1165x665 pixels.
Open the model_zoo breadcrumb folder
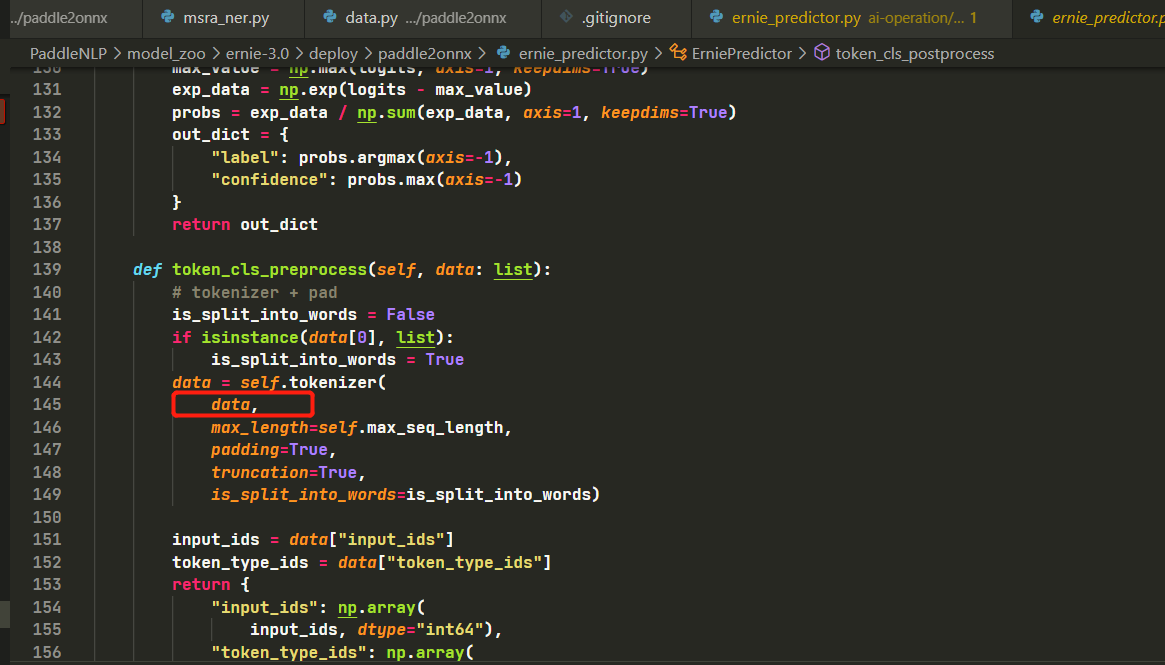point(166,53)
